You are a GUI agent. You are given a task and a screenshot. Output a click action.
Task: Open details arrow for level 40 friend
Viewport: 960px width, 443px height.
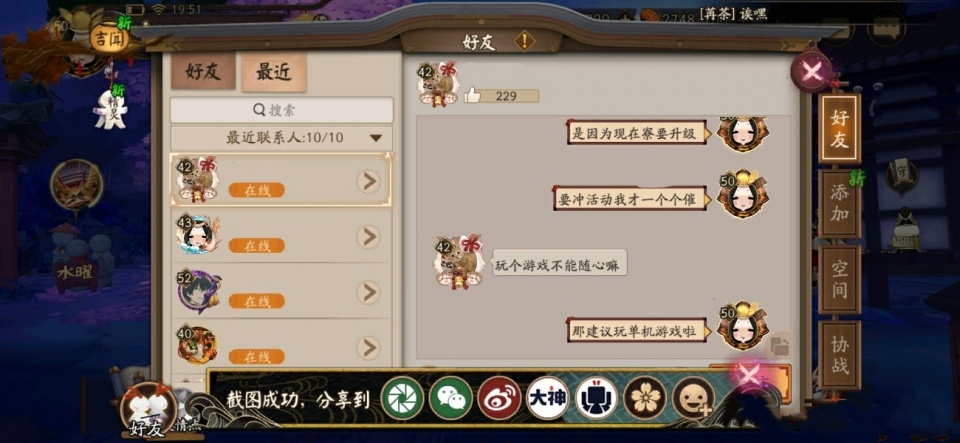368,348
